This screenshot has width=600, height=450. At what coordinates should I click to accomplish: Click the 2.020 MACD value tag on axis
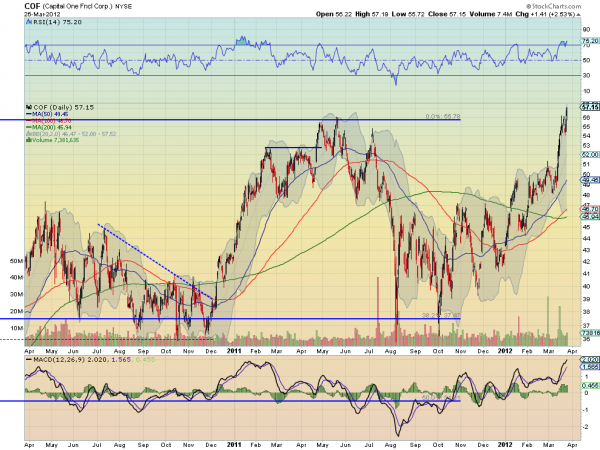coord(590,360)
